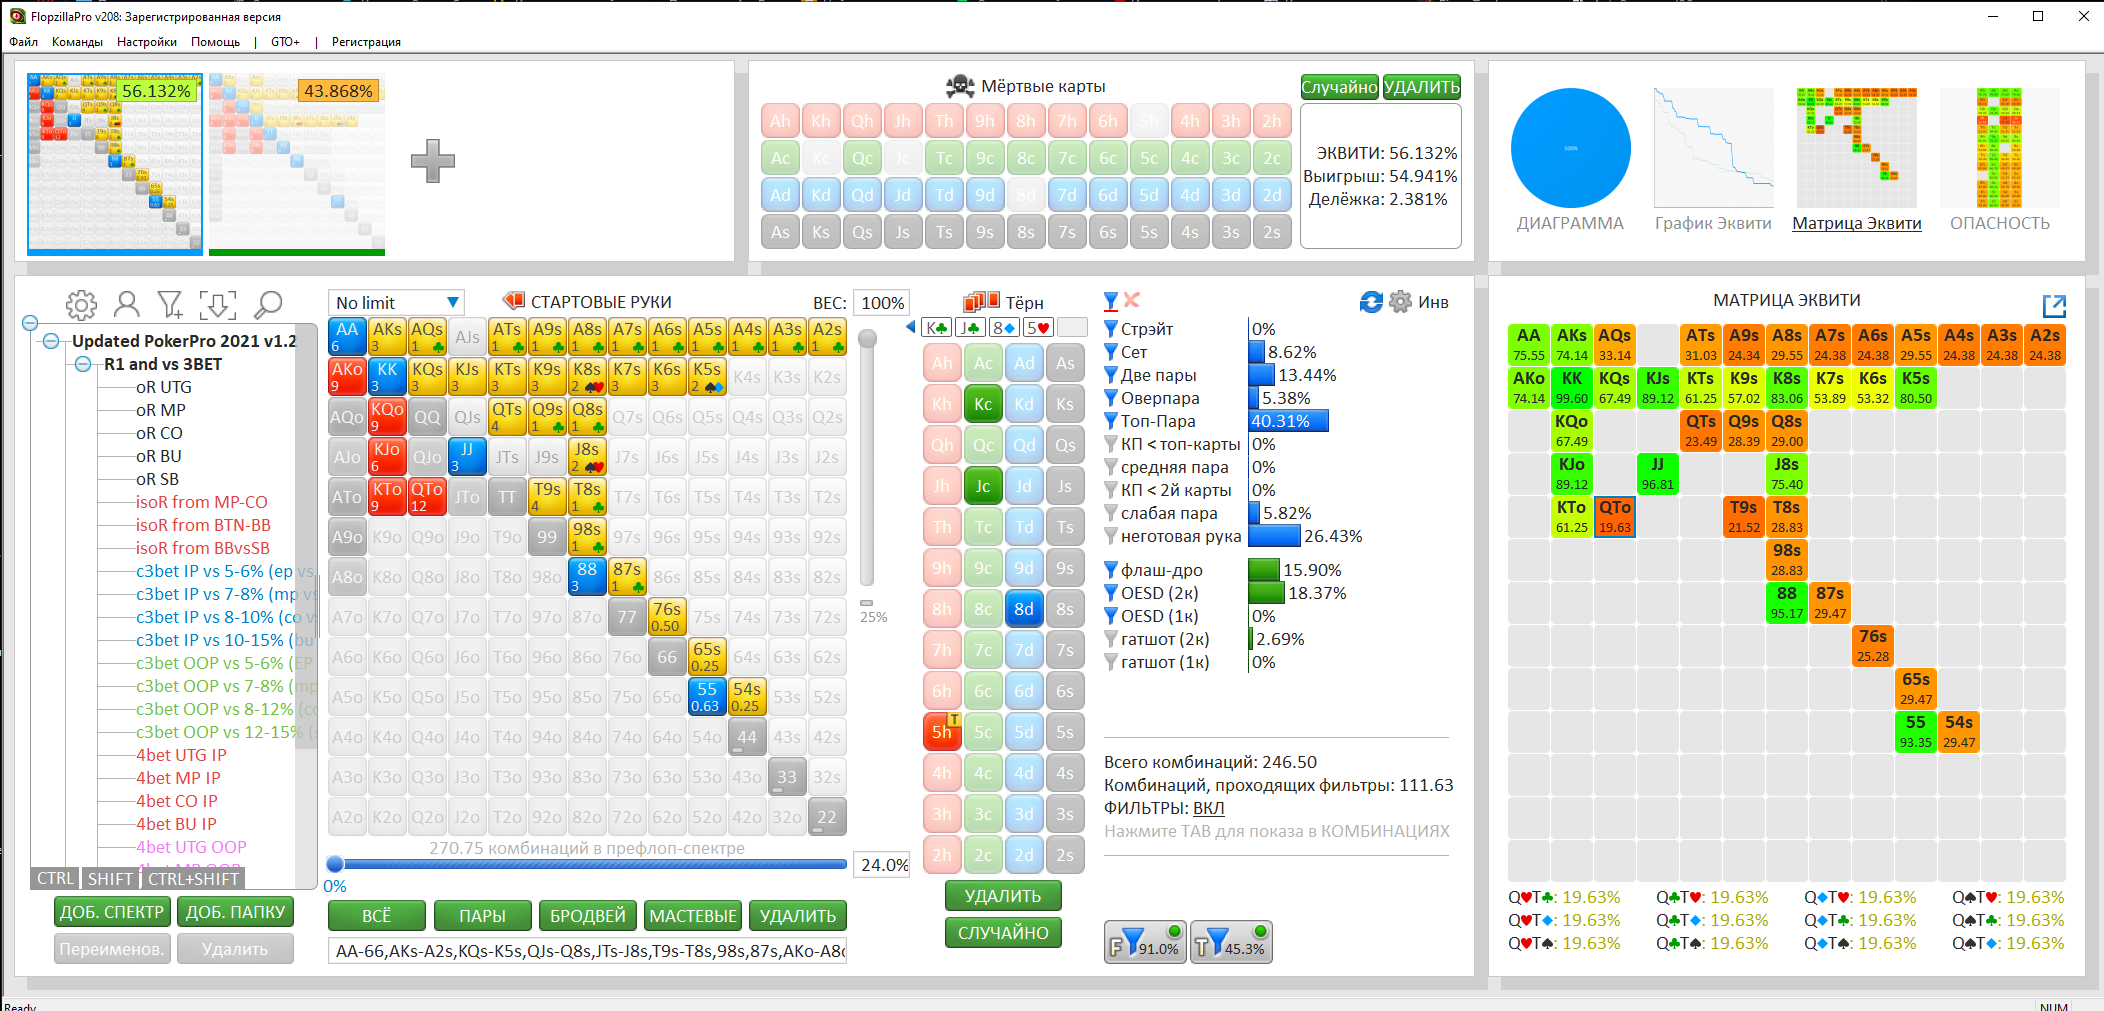Click the ВЕС 100% input field
Image resolution: width=2104 pixels, height=1011 pixels.
click(882, 303)
